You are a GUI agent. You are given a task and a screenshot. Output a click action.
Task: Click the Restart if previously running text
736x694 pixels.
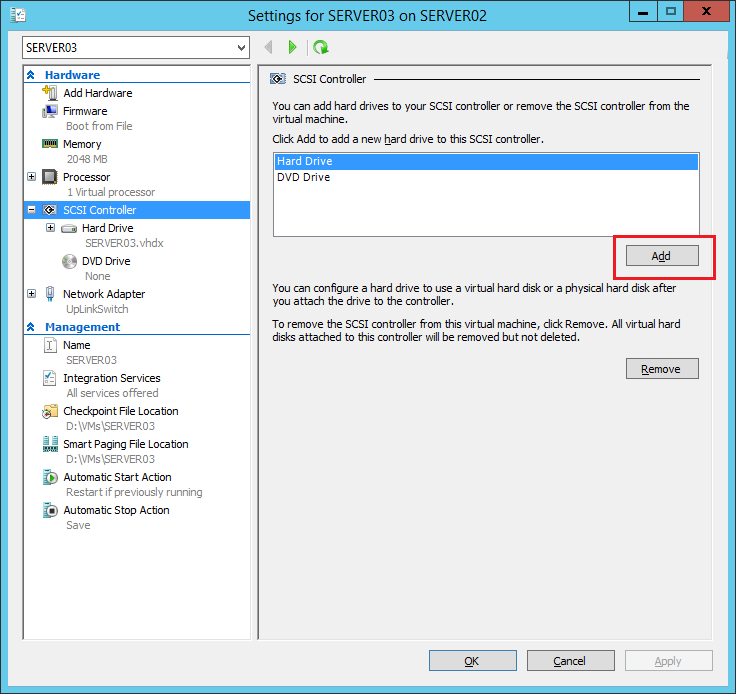[134, 492]
